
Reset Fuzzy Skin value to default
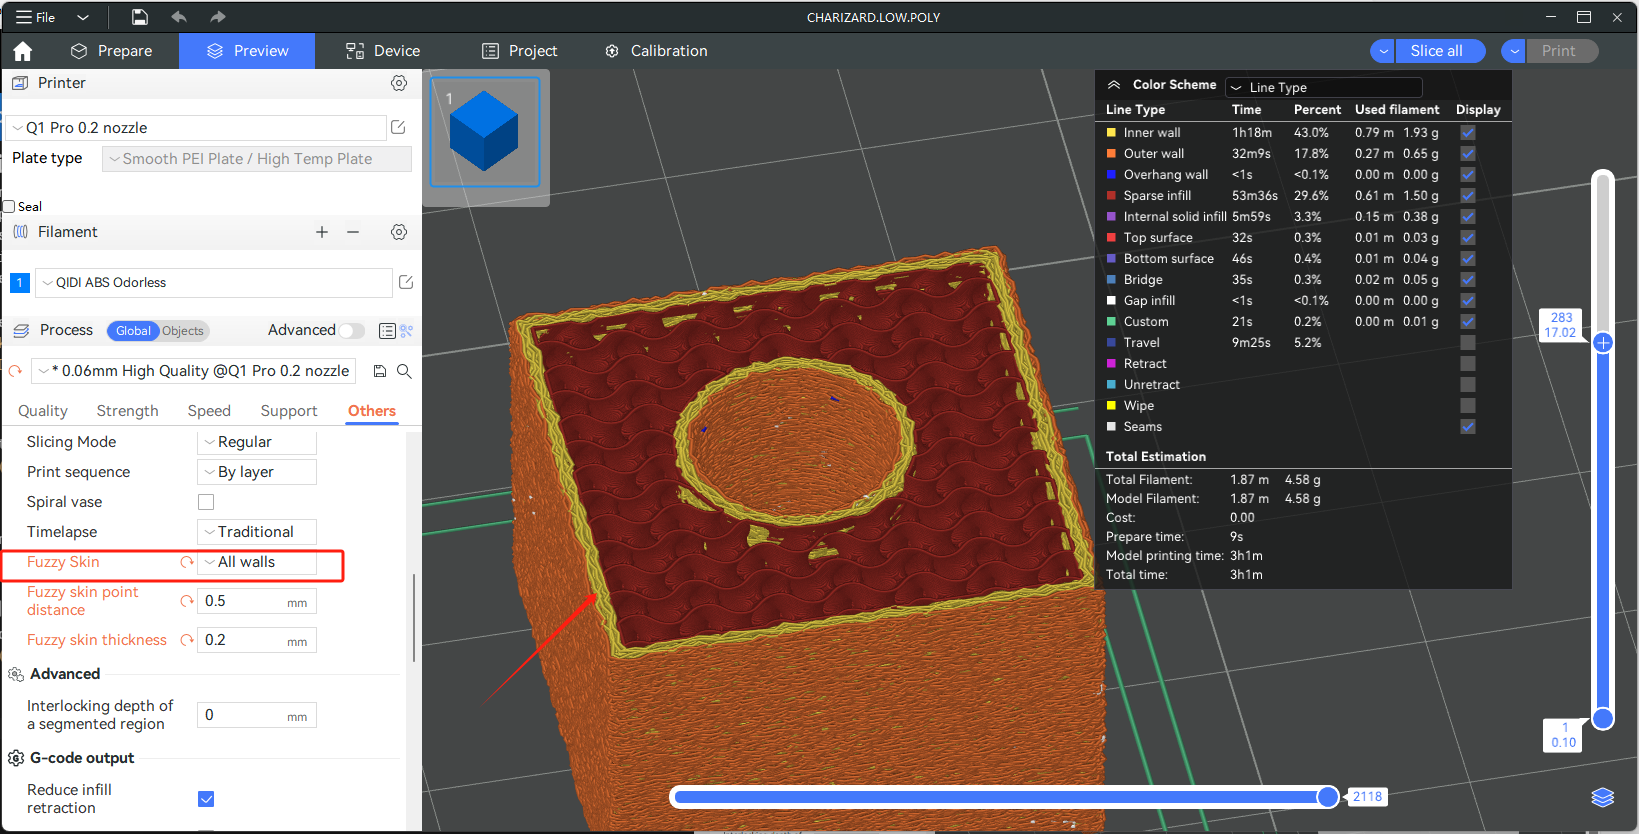tap(187, 562)
